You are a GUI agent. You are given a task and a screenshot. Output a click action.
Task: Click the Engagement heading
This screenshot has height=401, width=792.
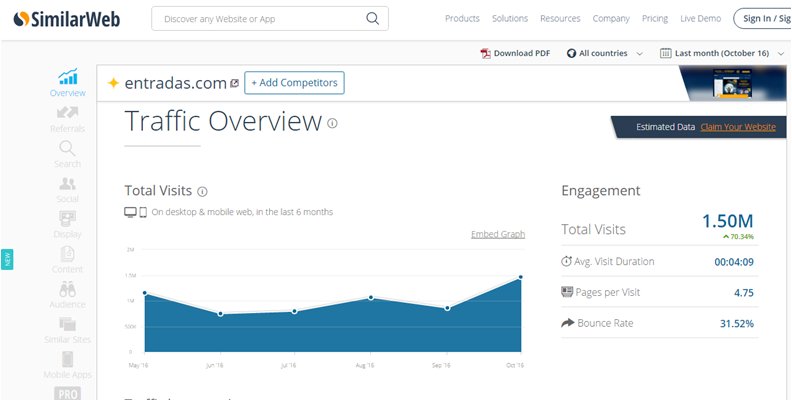coord(601,191)
